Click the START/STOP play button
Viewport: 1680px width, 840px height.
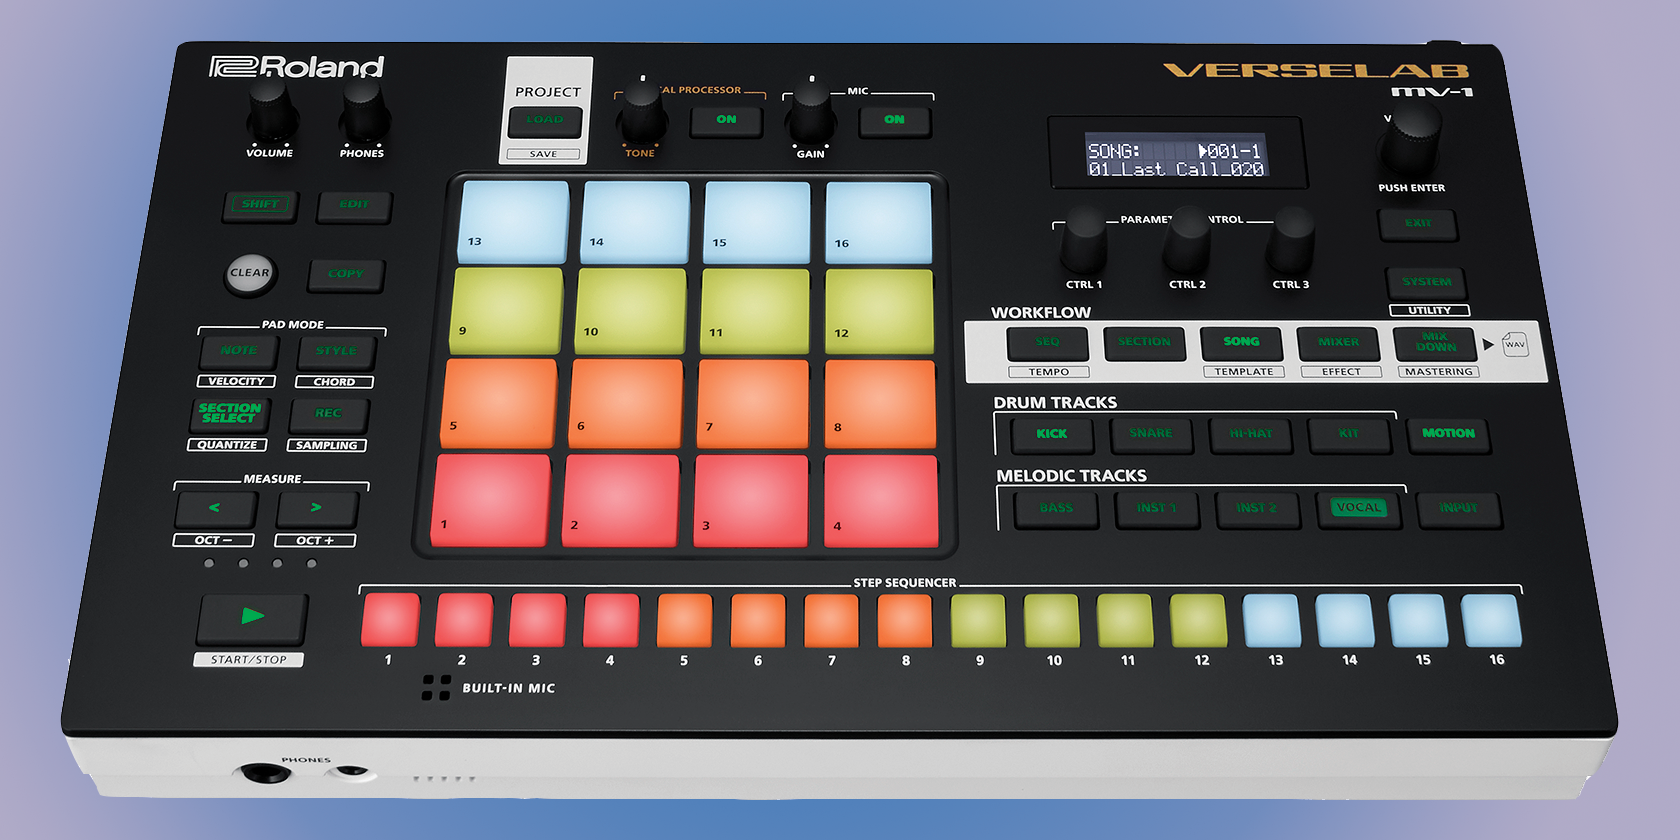pos(252,619)
